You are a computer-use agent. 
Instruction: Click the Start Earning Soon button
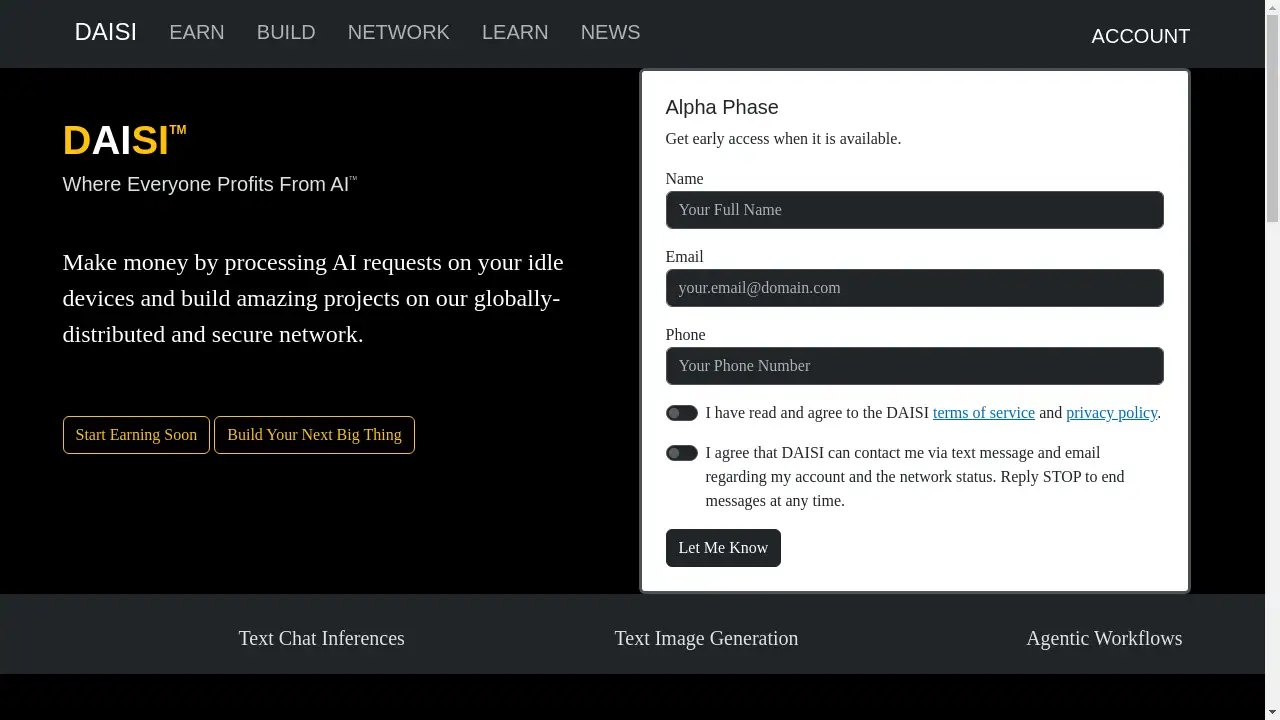click(136, 435)
